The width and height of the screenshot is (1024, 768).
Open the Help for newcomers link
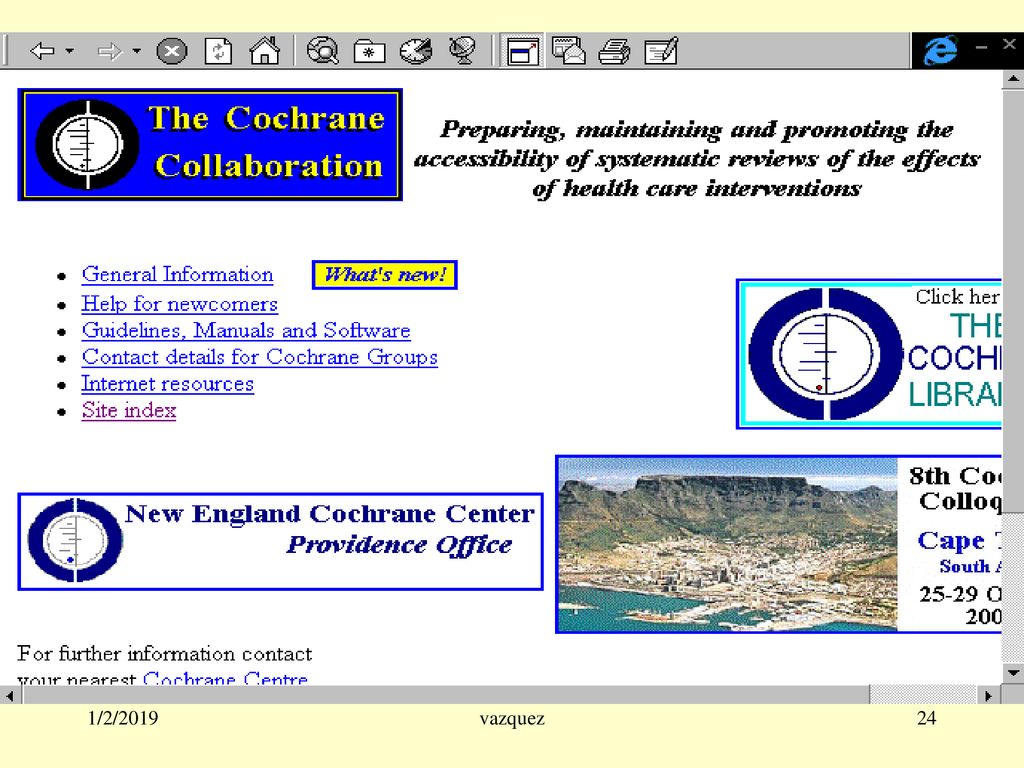pos(180,304)
